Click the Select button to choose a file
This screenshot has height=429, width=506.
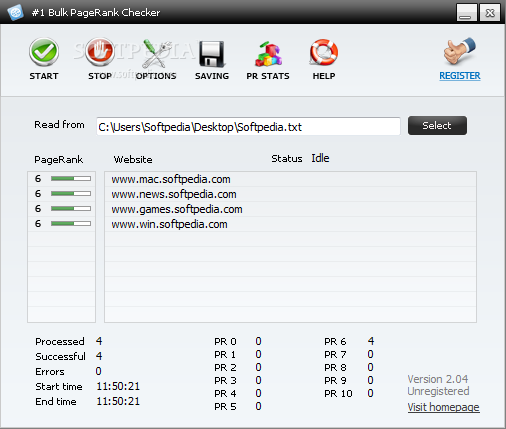[x=437, y=126]
